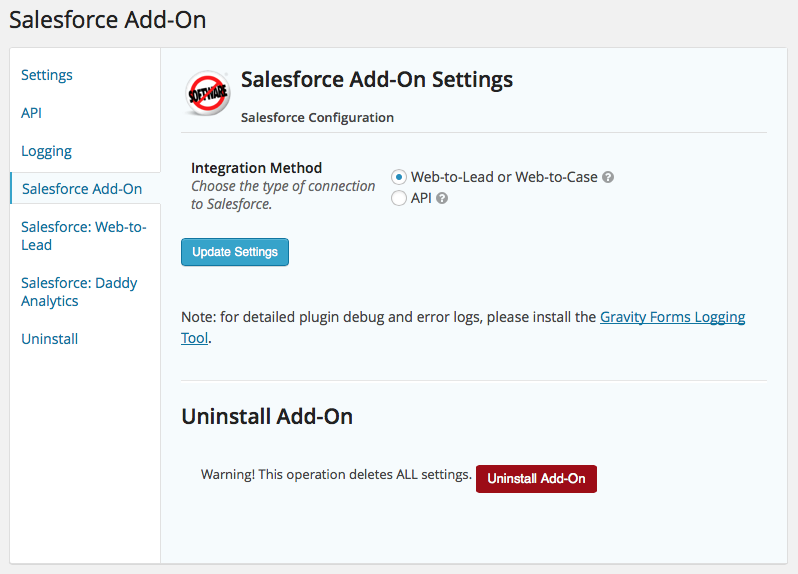
Task: Select the Web-to-Lead or Web-to-Case radio button
Action: pyautogui.click(x=399, y=177)
